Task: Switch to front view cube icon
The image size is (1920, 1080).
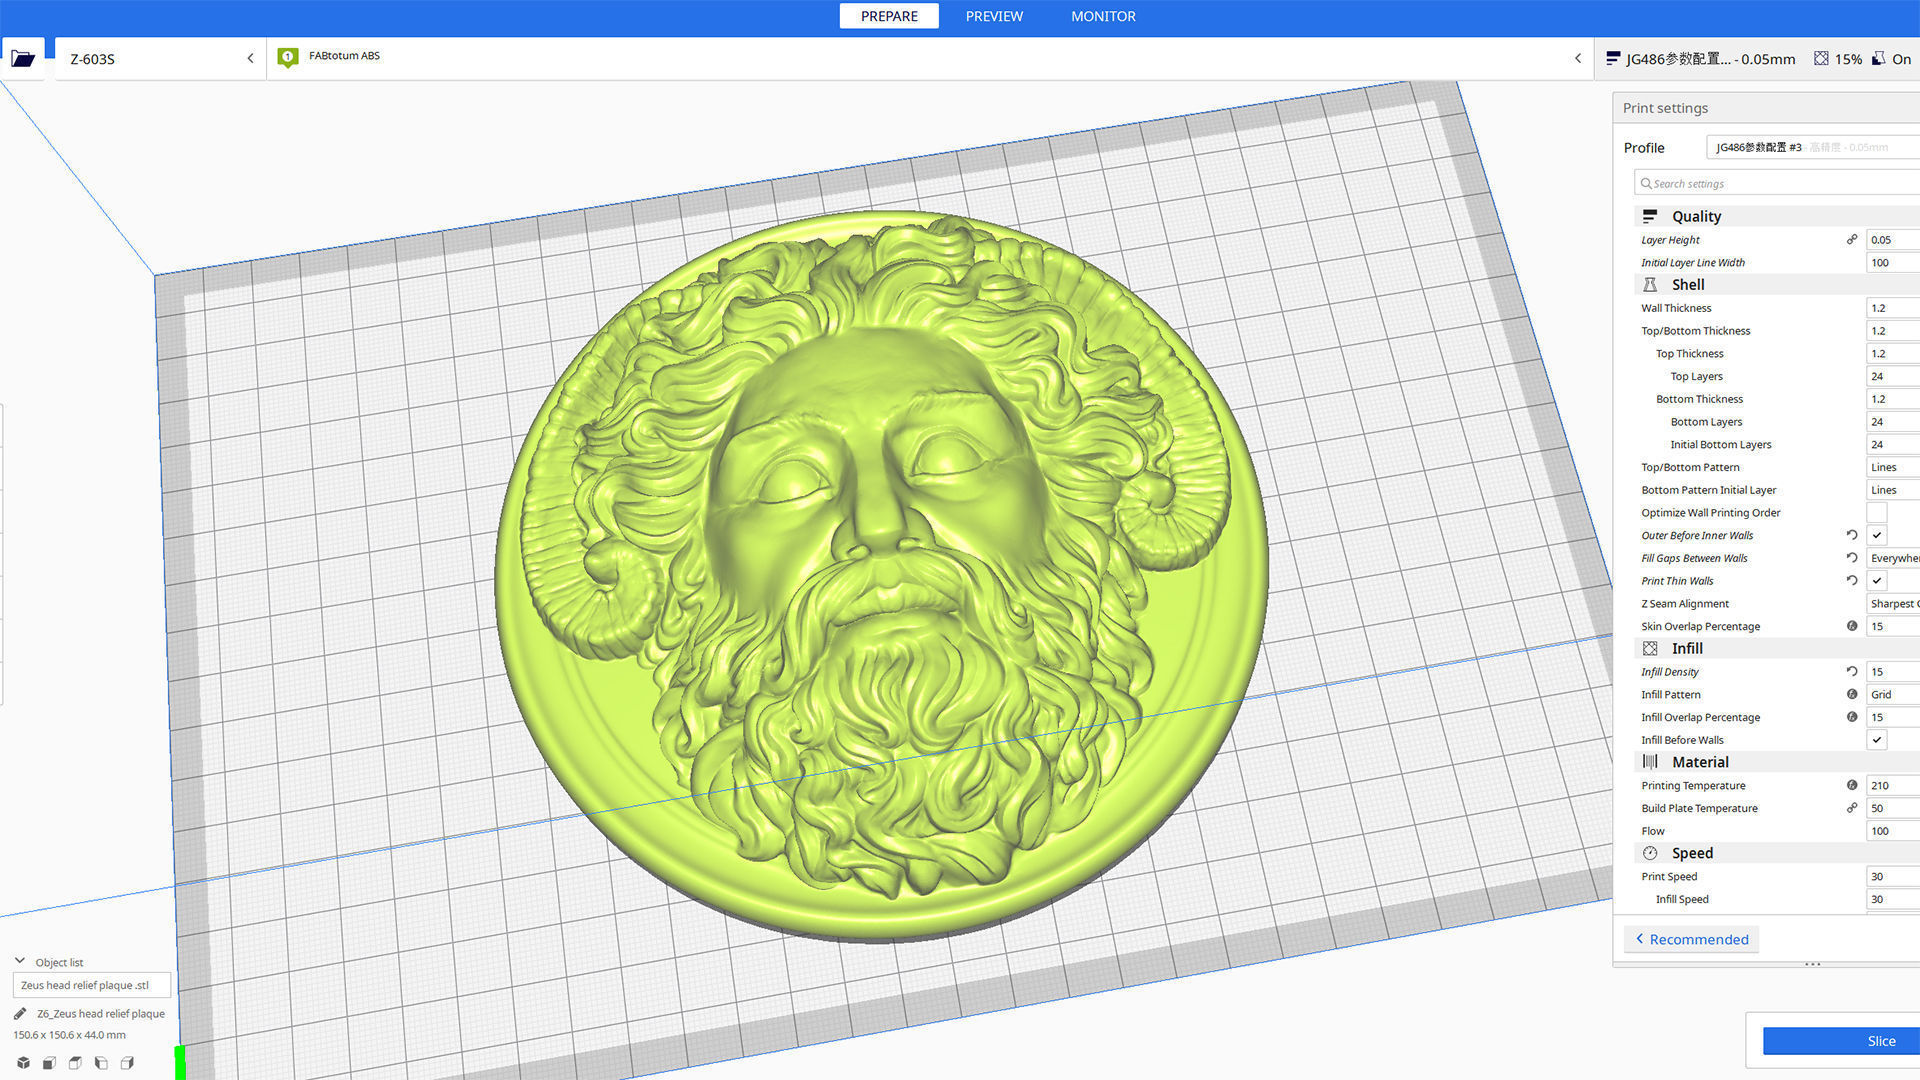Action: [x=49, y=1063]
